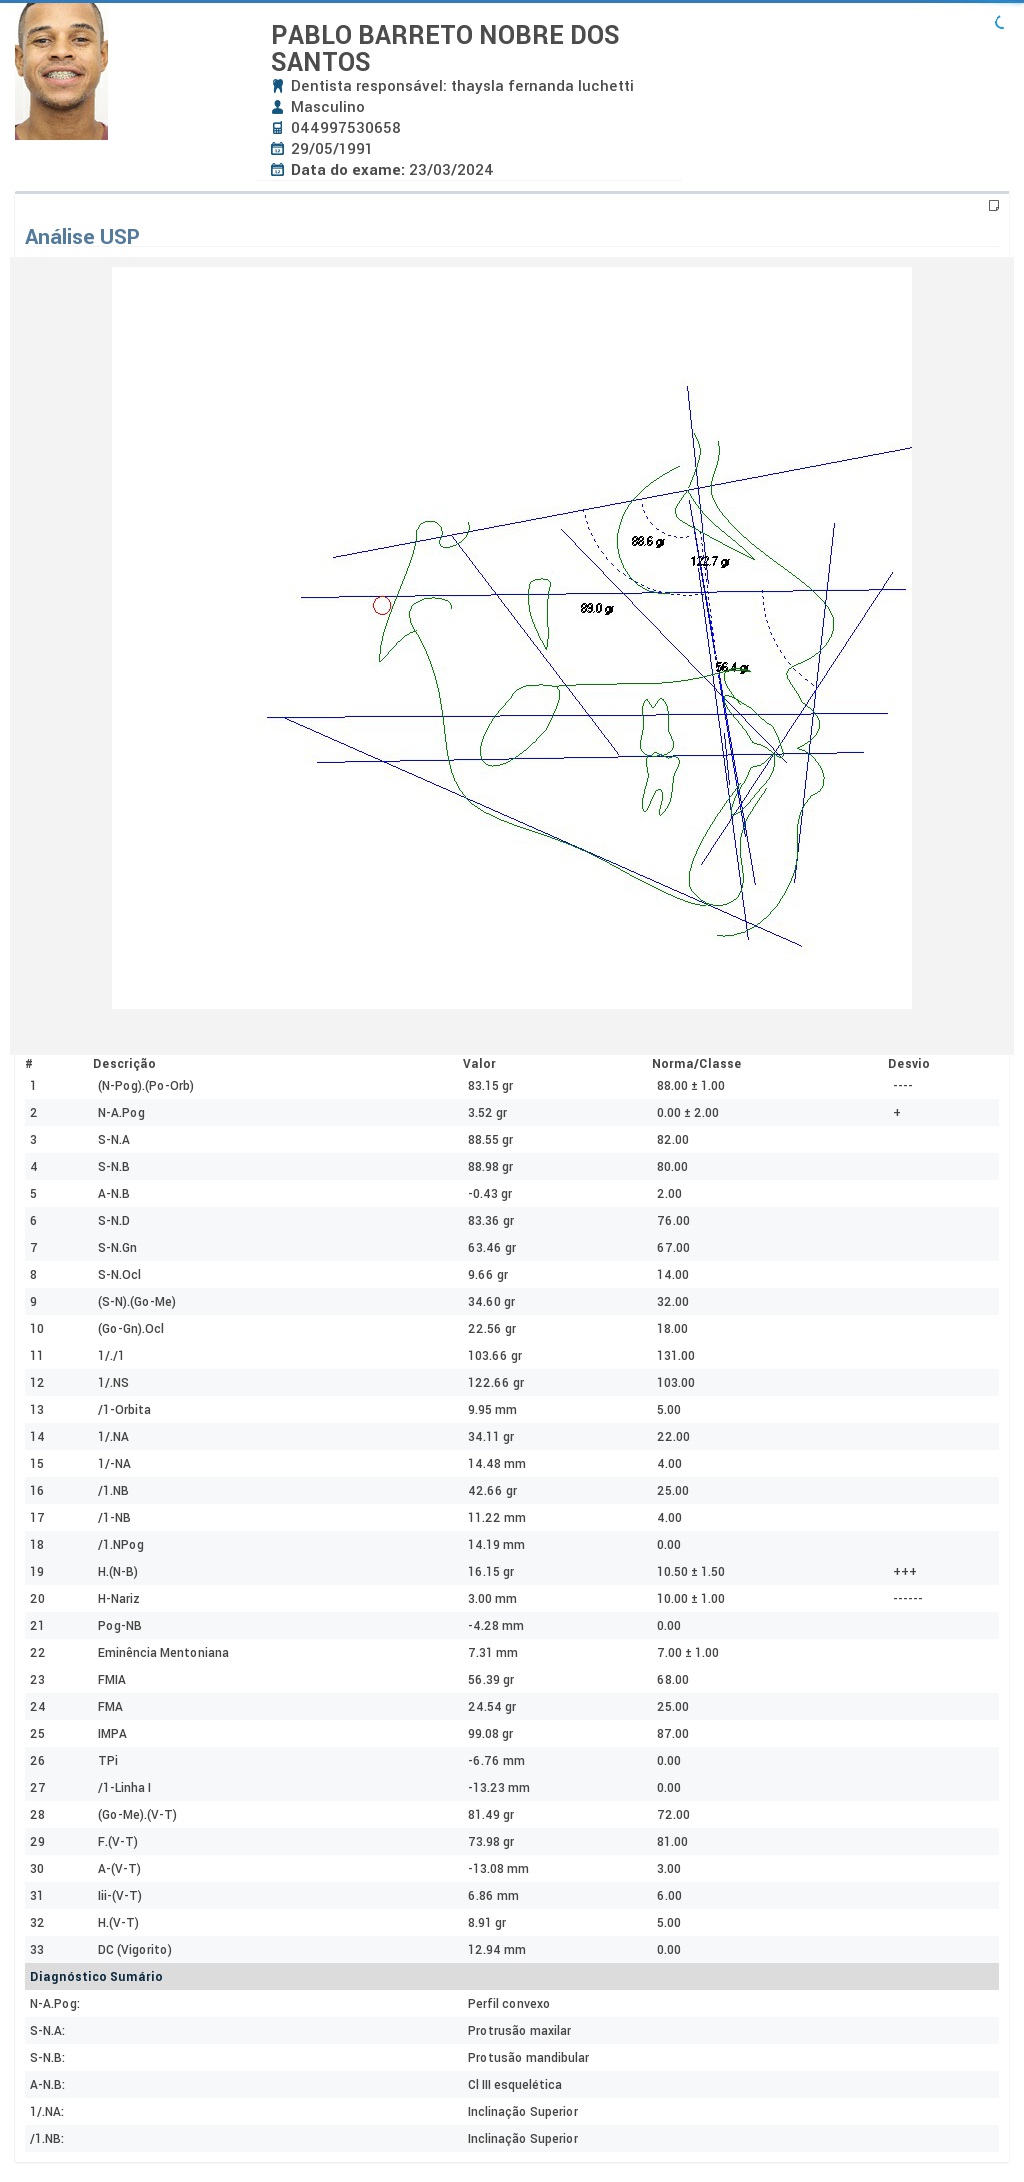Open the note icon above Análise USP panel

tap(993, 206)
